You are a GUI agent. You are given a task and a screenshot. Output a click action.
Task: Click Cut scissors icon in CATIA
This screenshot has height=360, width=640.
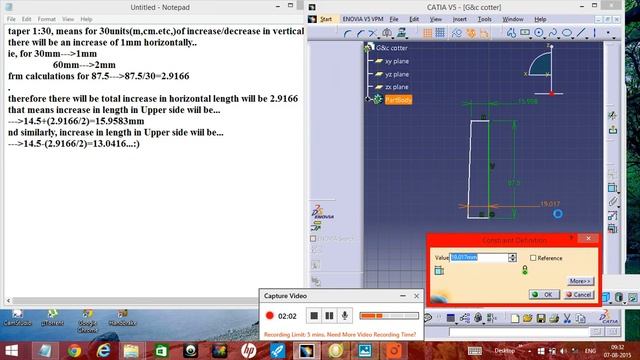[x=567, y=318]
